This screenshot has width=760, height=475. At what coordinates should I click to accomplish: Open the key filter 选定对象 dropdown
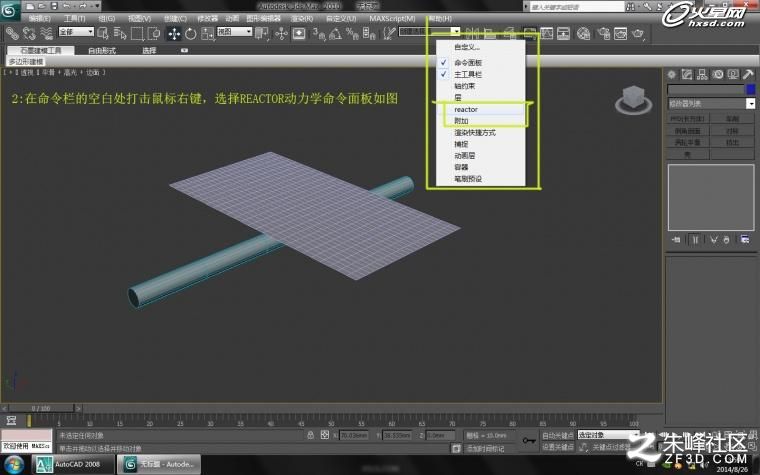pyautogui.click(x=608, y=435)
